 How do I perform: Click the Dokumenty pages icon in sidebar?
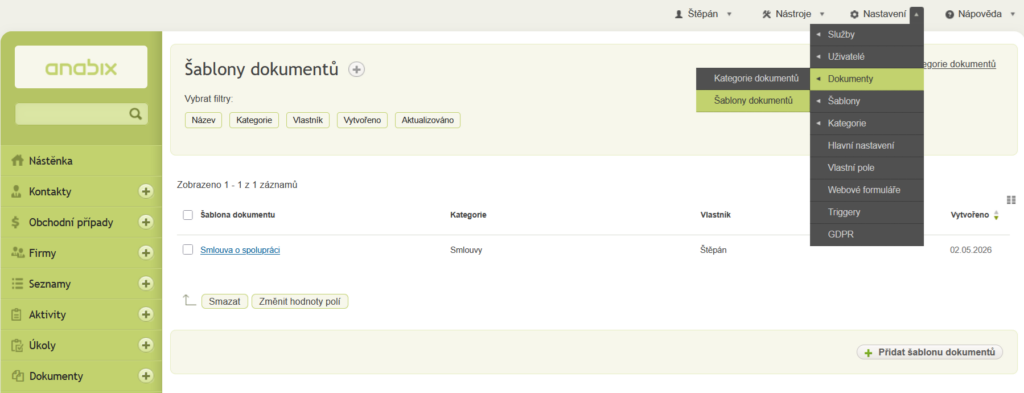click(18, 377)
